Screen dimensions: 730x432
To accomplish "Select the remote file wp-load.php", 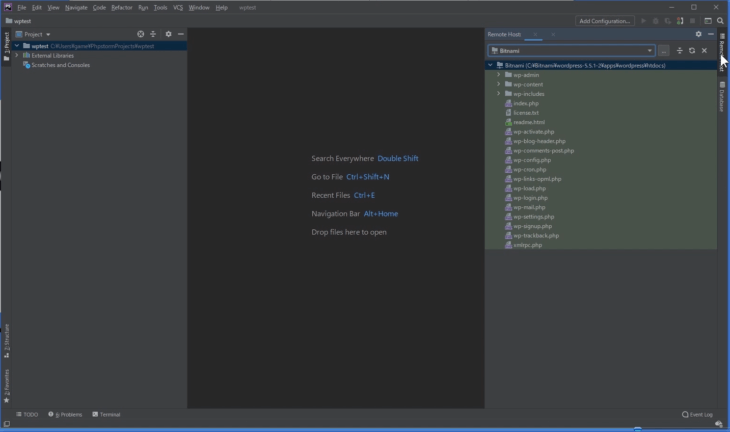I will pos(529,188).
